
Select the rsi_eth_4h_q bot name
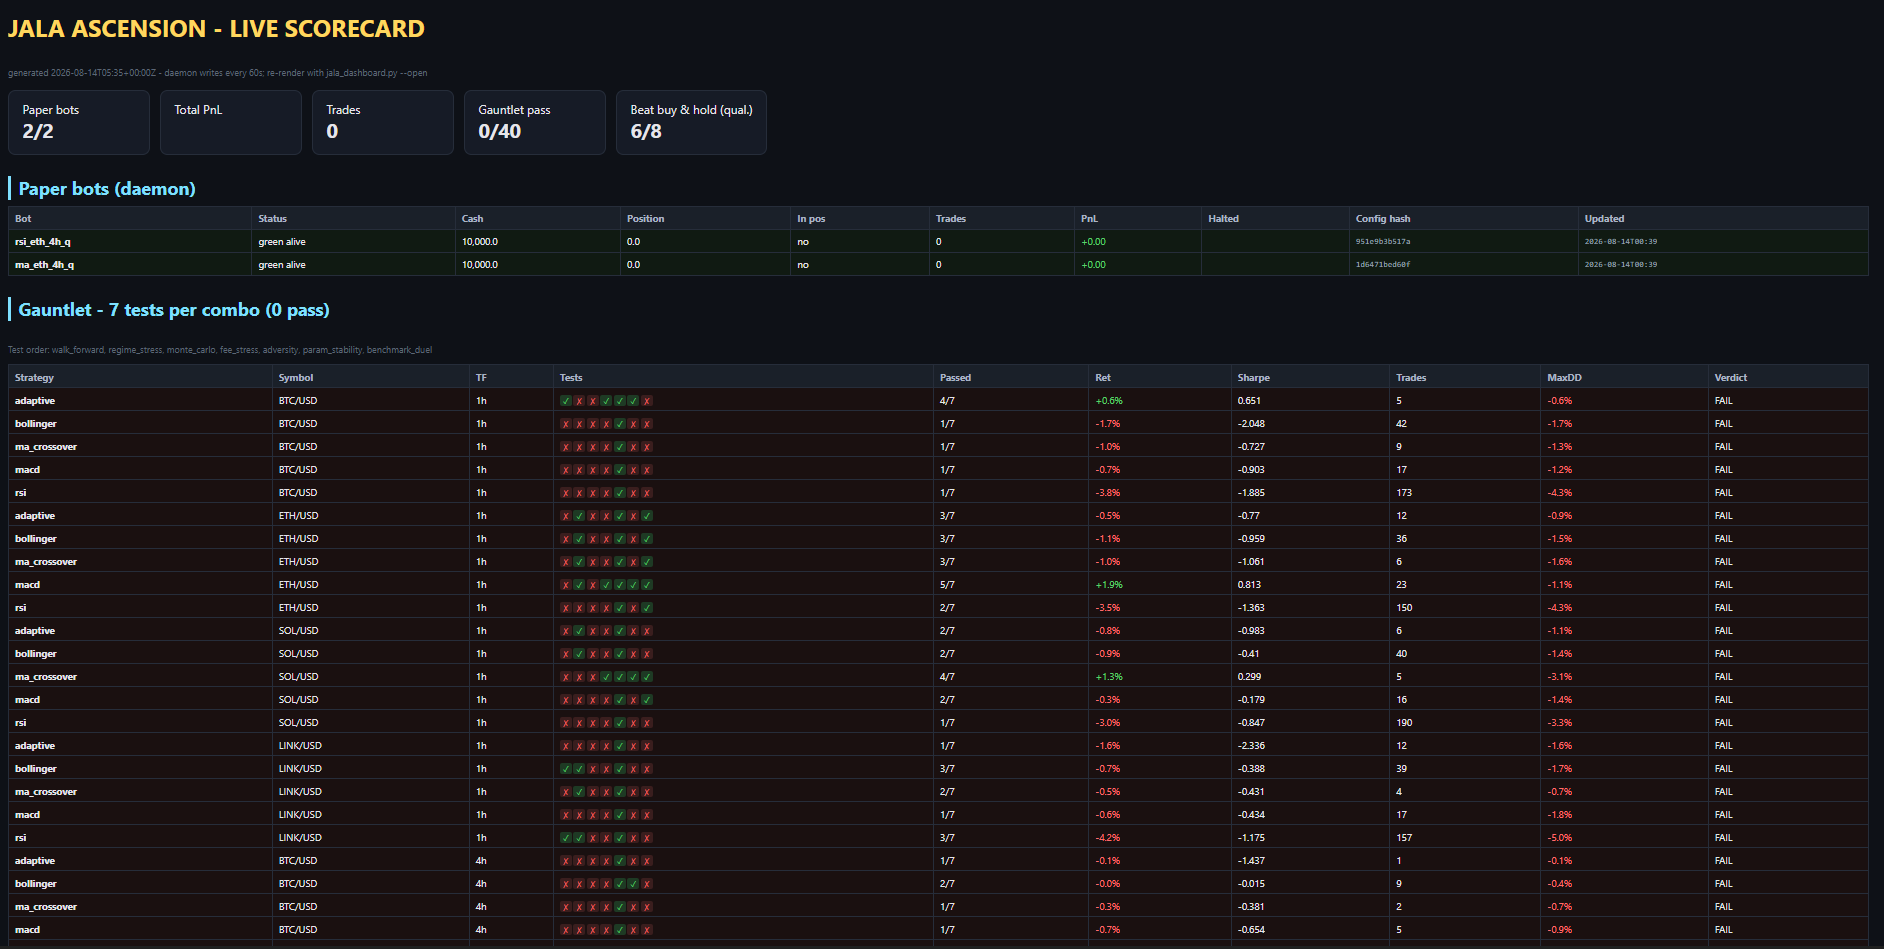[43, 241]
